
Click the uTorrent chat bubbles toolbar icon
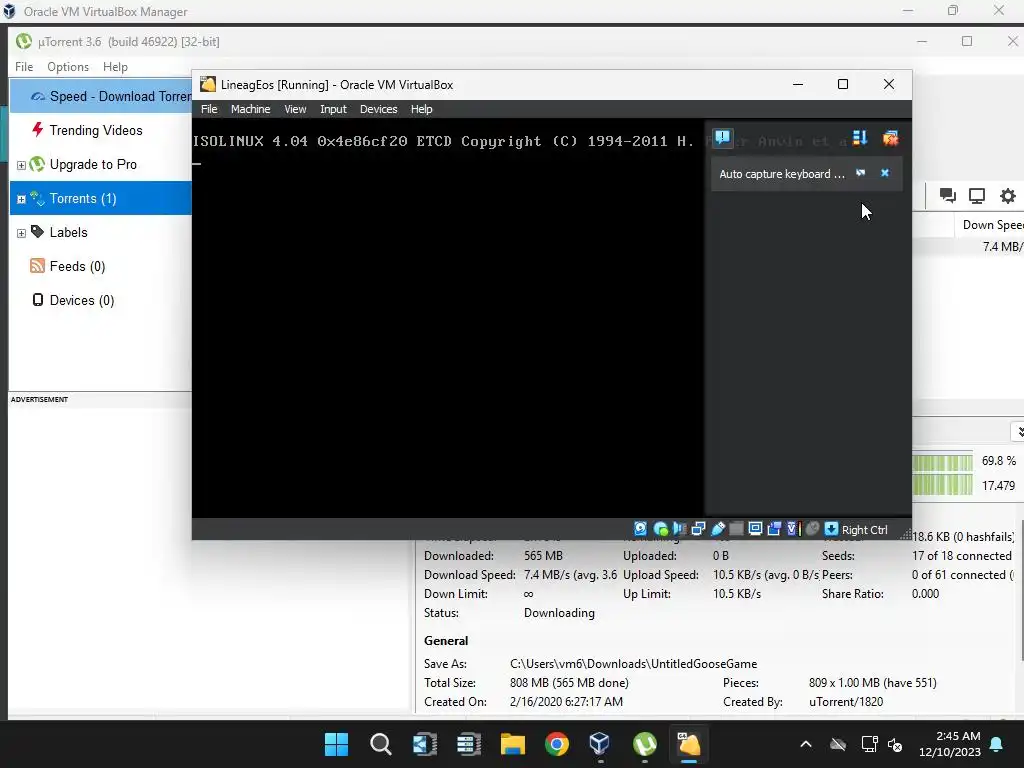point(948,195)
